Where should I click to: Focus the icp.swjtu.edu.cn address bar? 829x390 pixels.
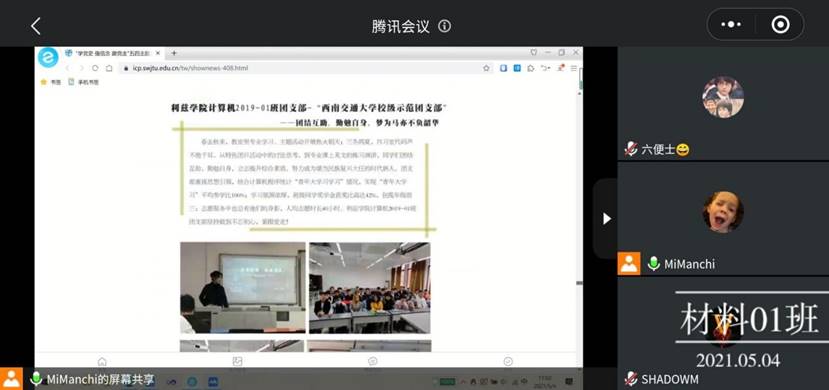[x=307, y=68]
